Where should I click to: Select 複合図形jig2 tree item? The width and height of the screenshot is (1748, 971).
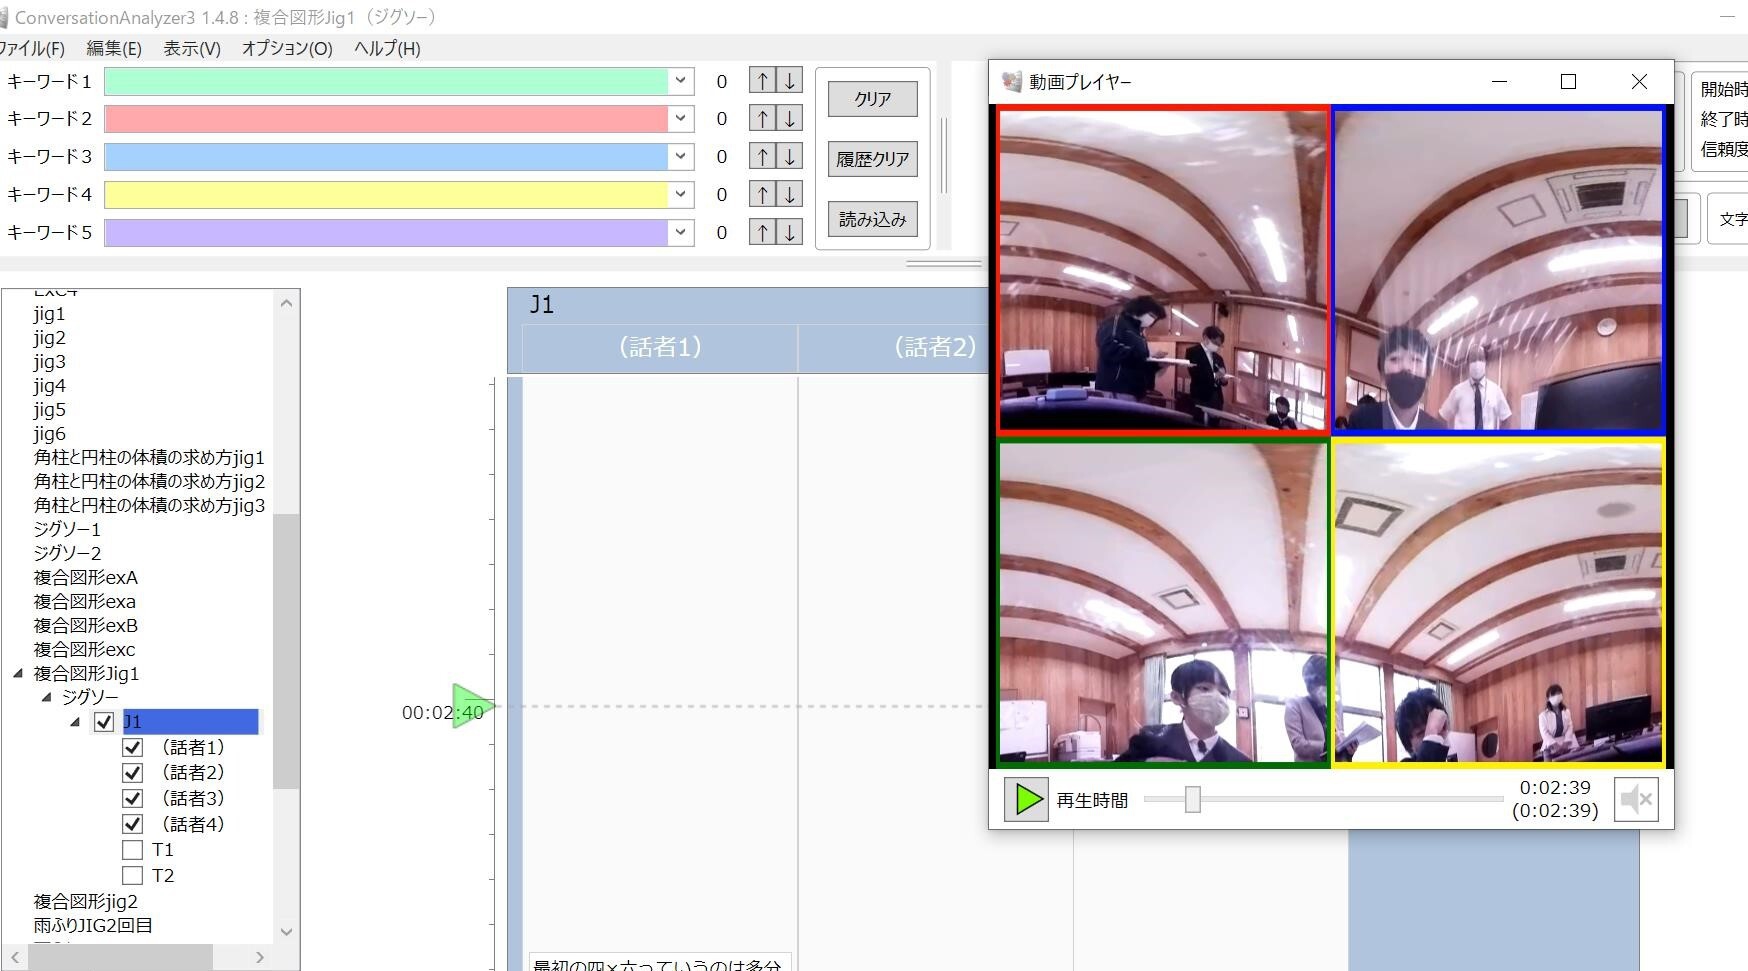[85, 902]
